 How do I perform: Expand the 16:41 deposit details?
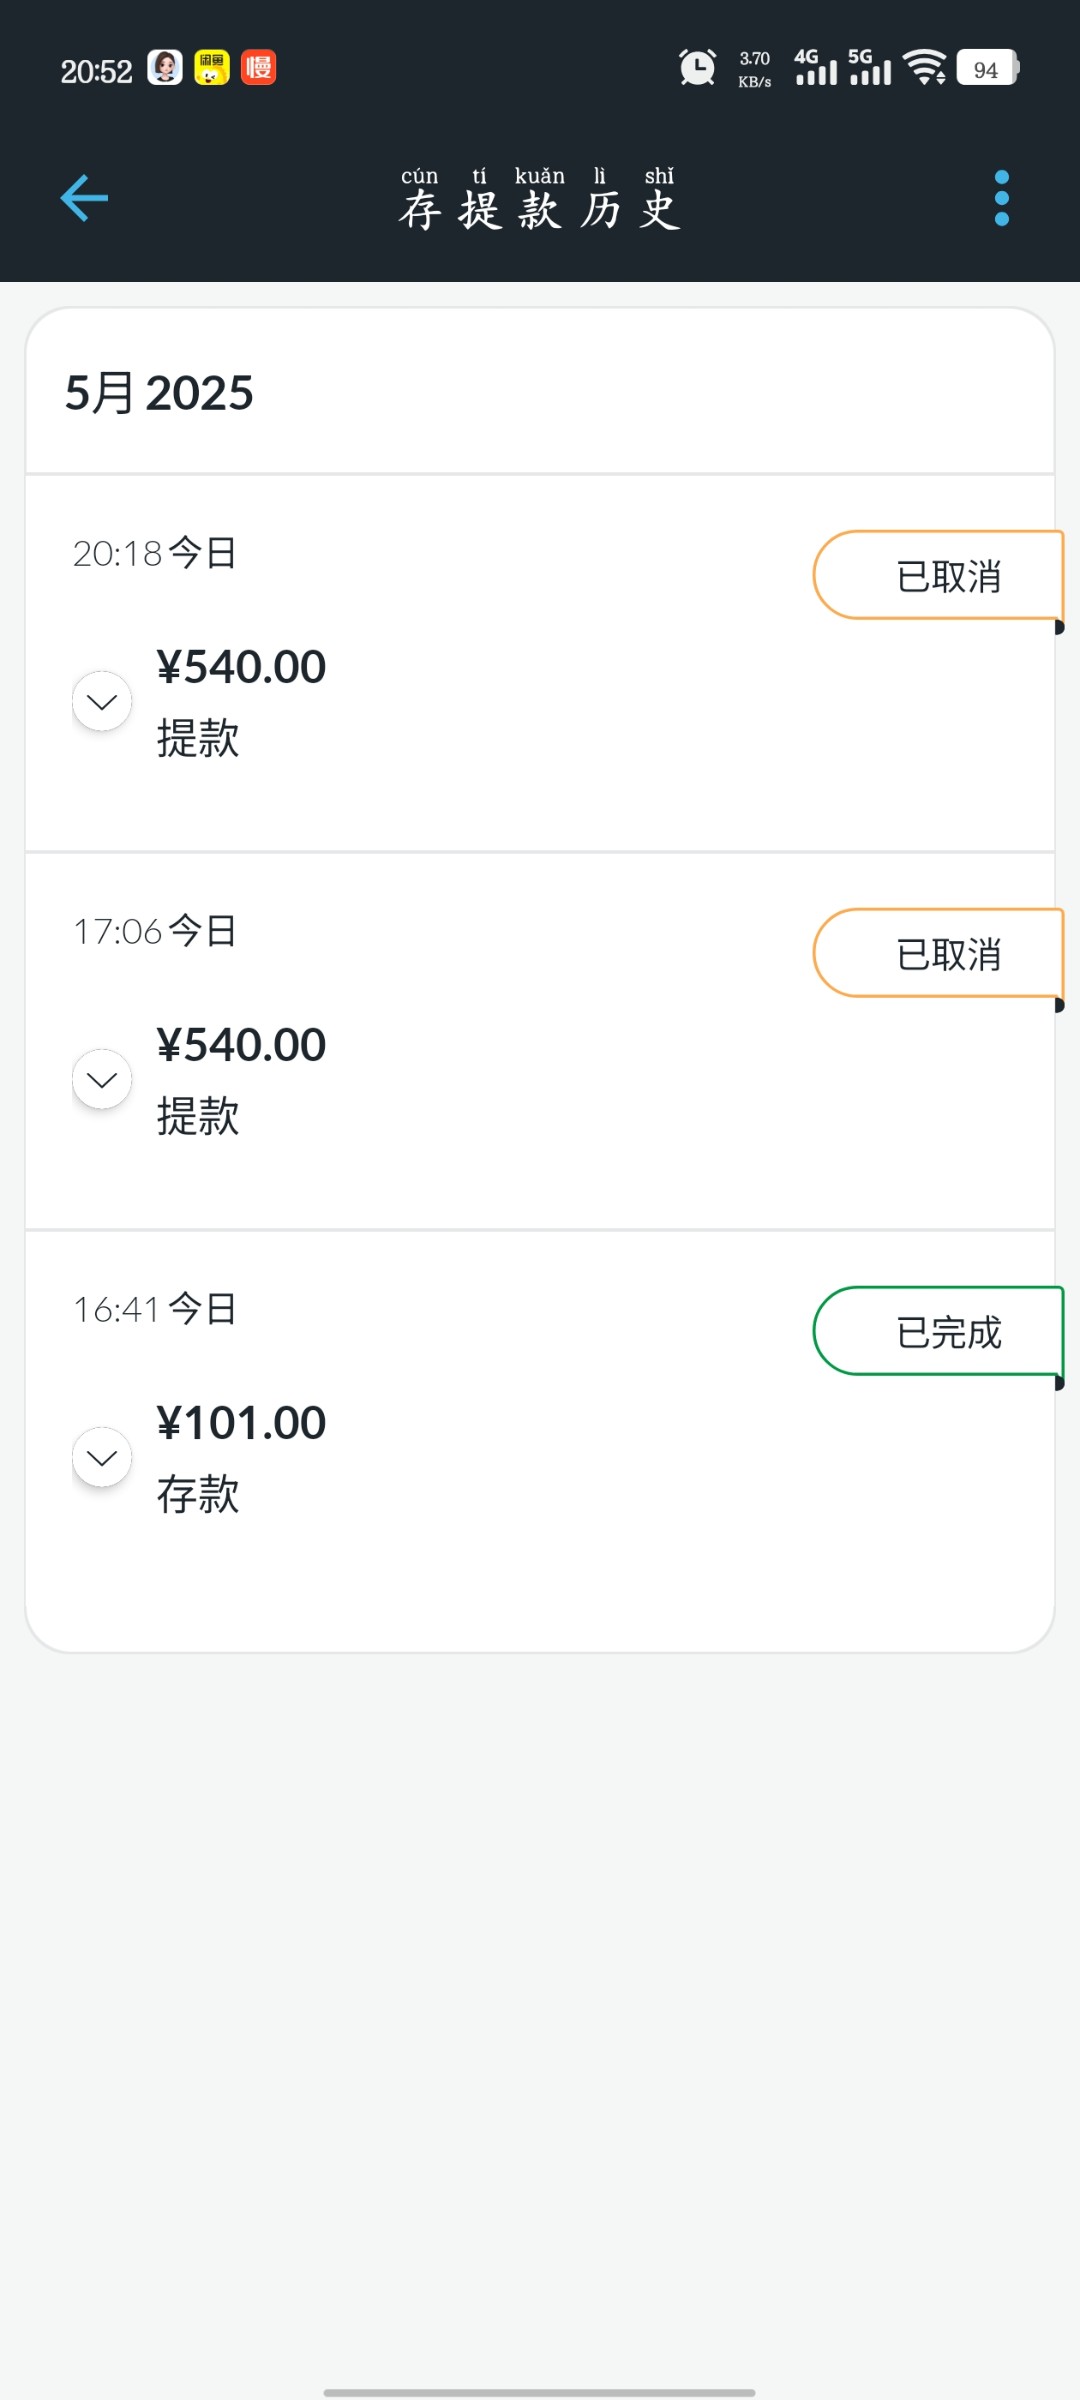point(102,1458)
